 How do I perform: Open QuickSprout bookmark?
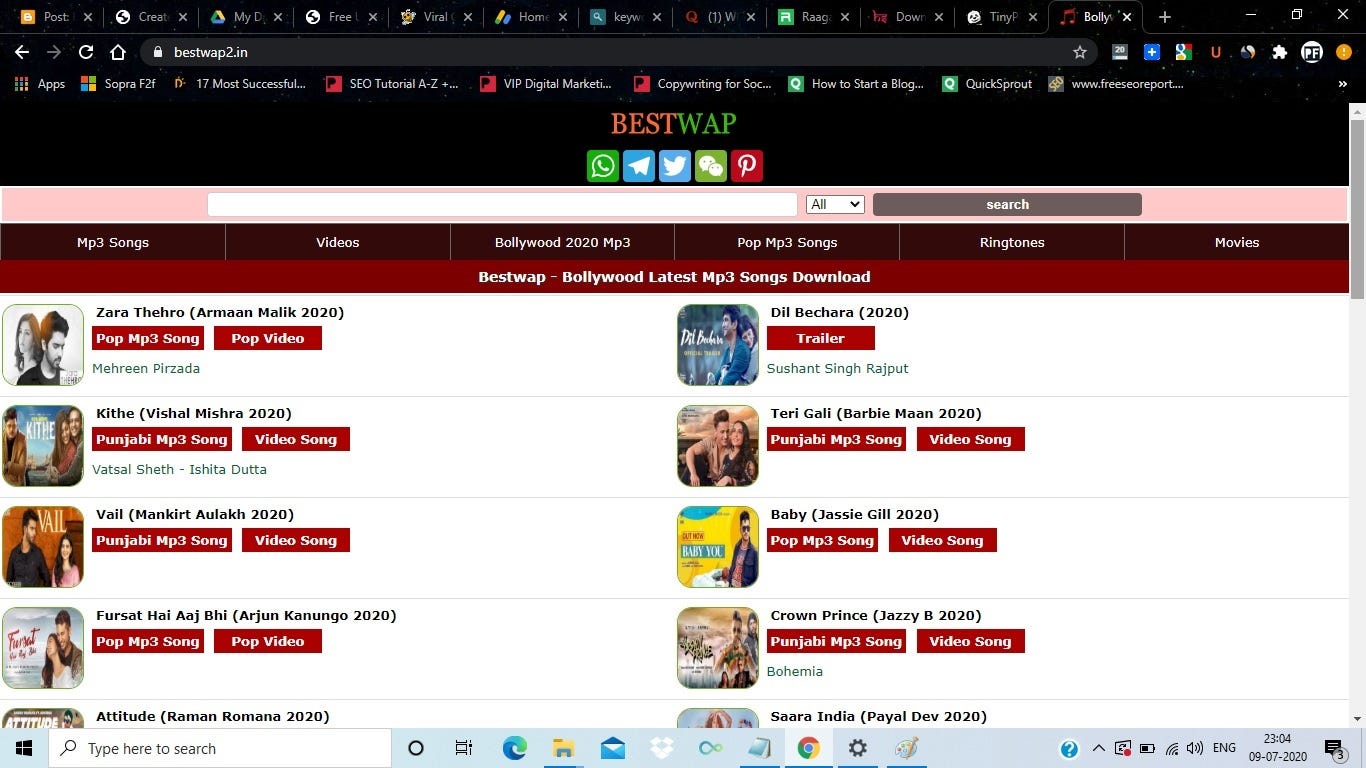pyautogui.click(x=987, y=84)
